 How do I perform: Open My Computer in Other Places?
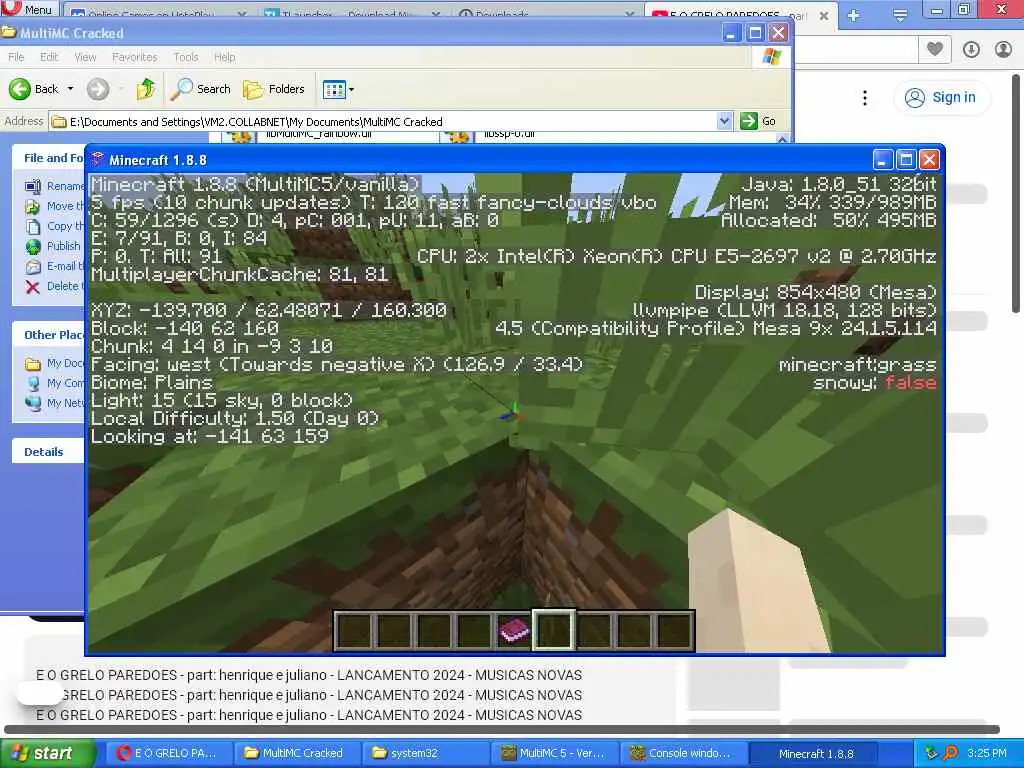55,383
